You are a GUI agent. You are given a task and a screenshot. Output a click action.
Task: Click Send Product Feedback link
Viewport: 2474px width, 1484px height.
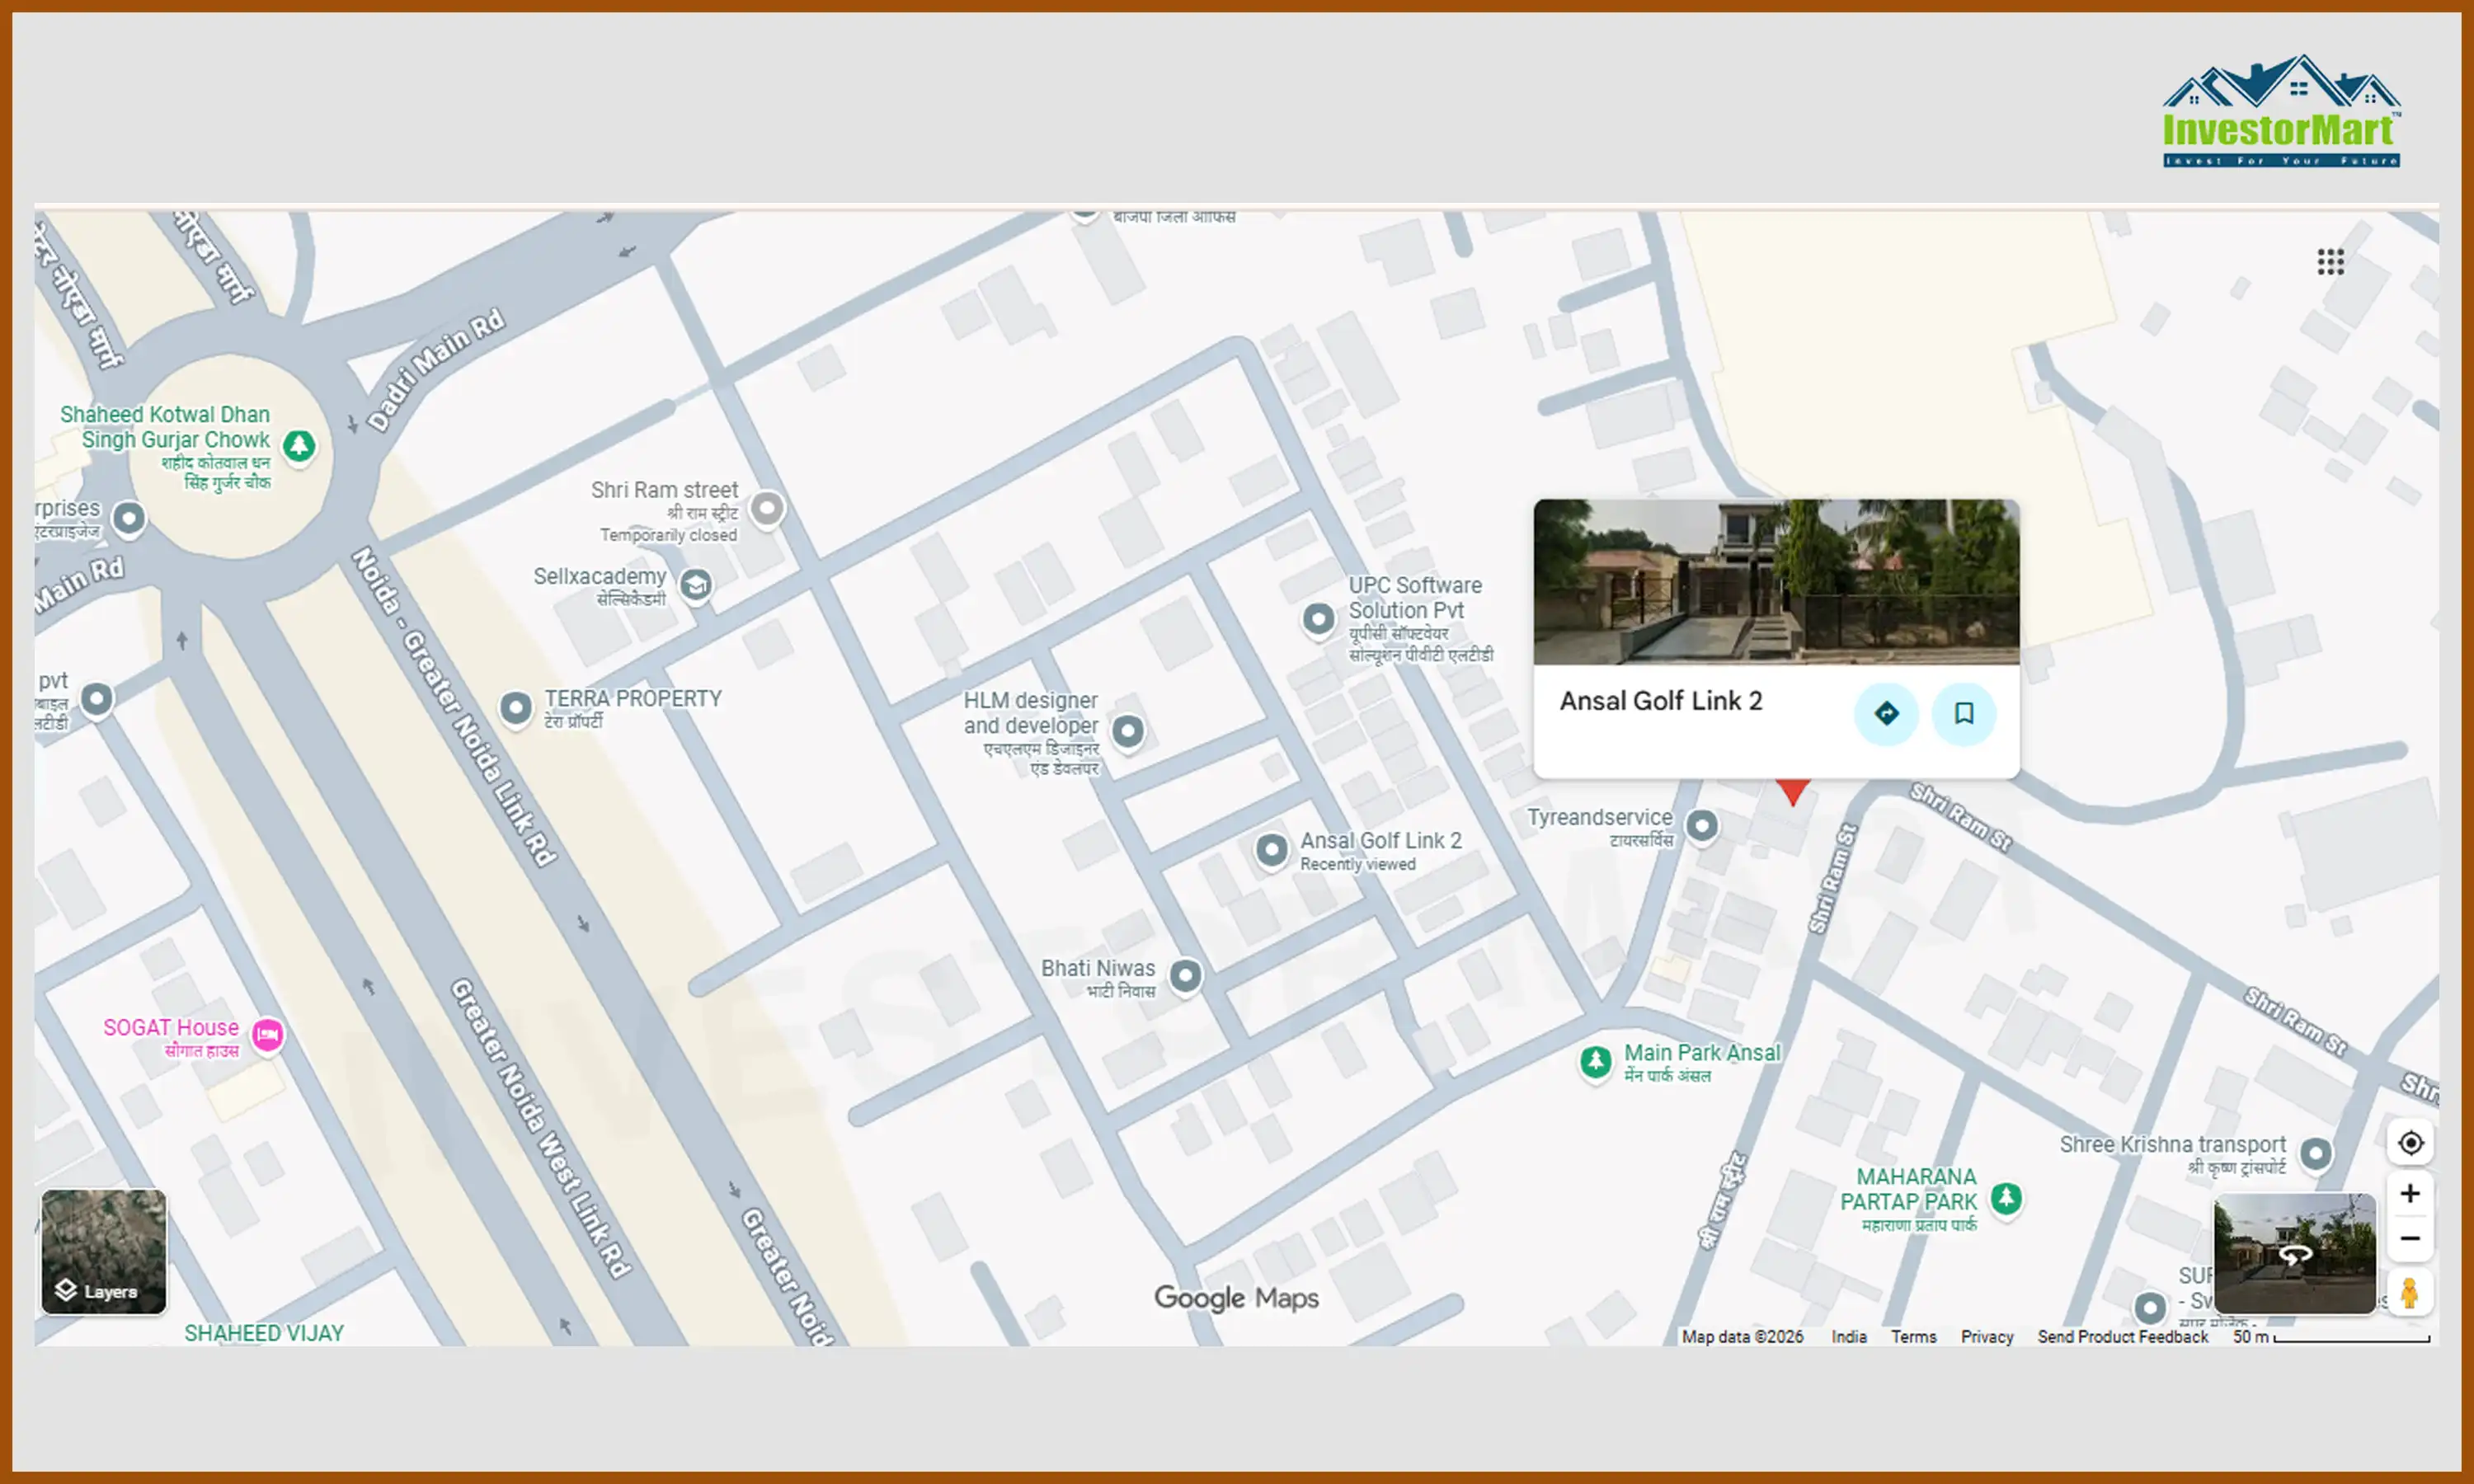(x=2122, y=1336)
